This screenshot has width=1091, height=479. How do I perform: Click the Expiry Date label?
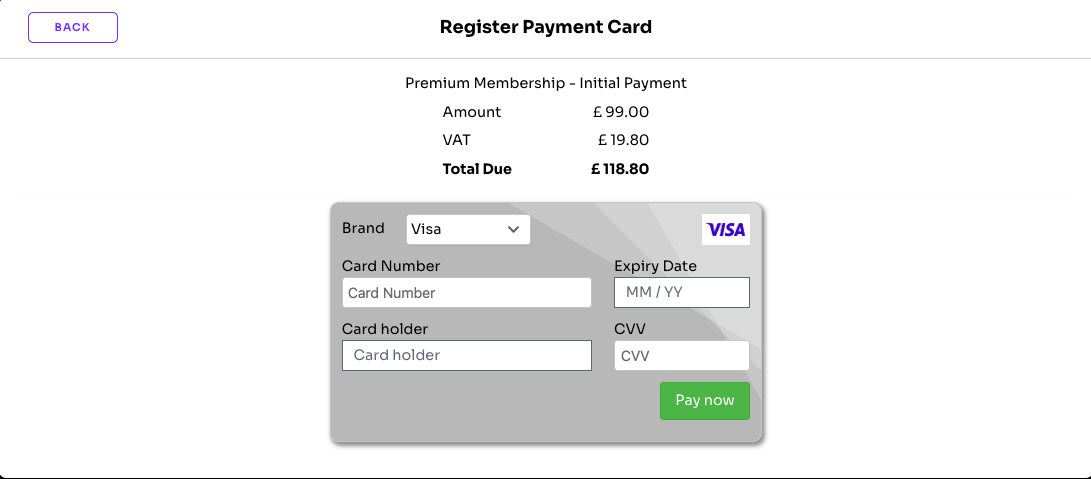pyautogui.click(x=655, y=266)
